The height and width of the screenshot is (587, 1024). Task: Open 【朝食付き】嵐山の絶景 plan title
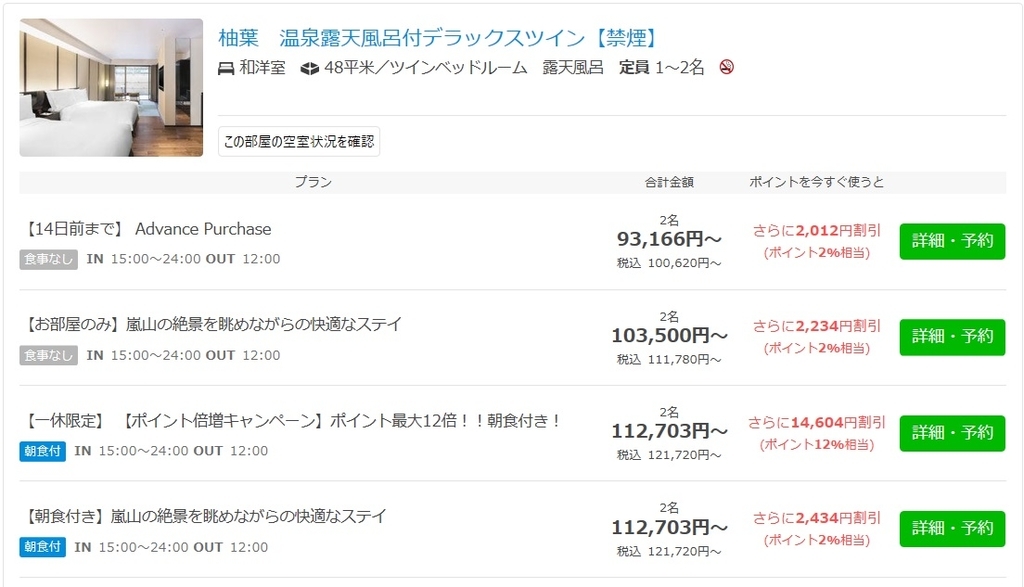[204, 516]
